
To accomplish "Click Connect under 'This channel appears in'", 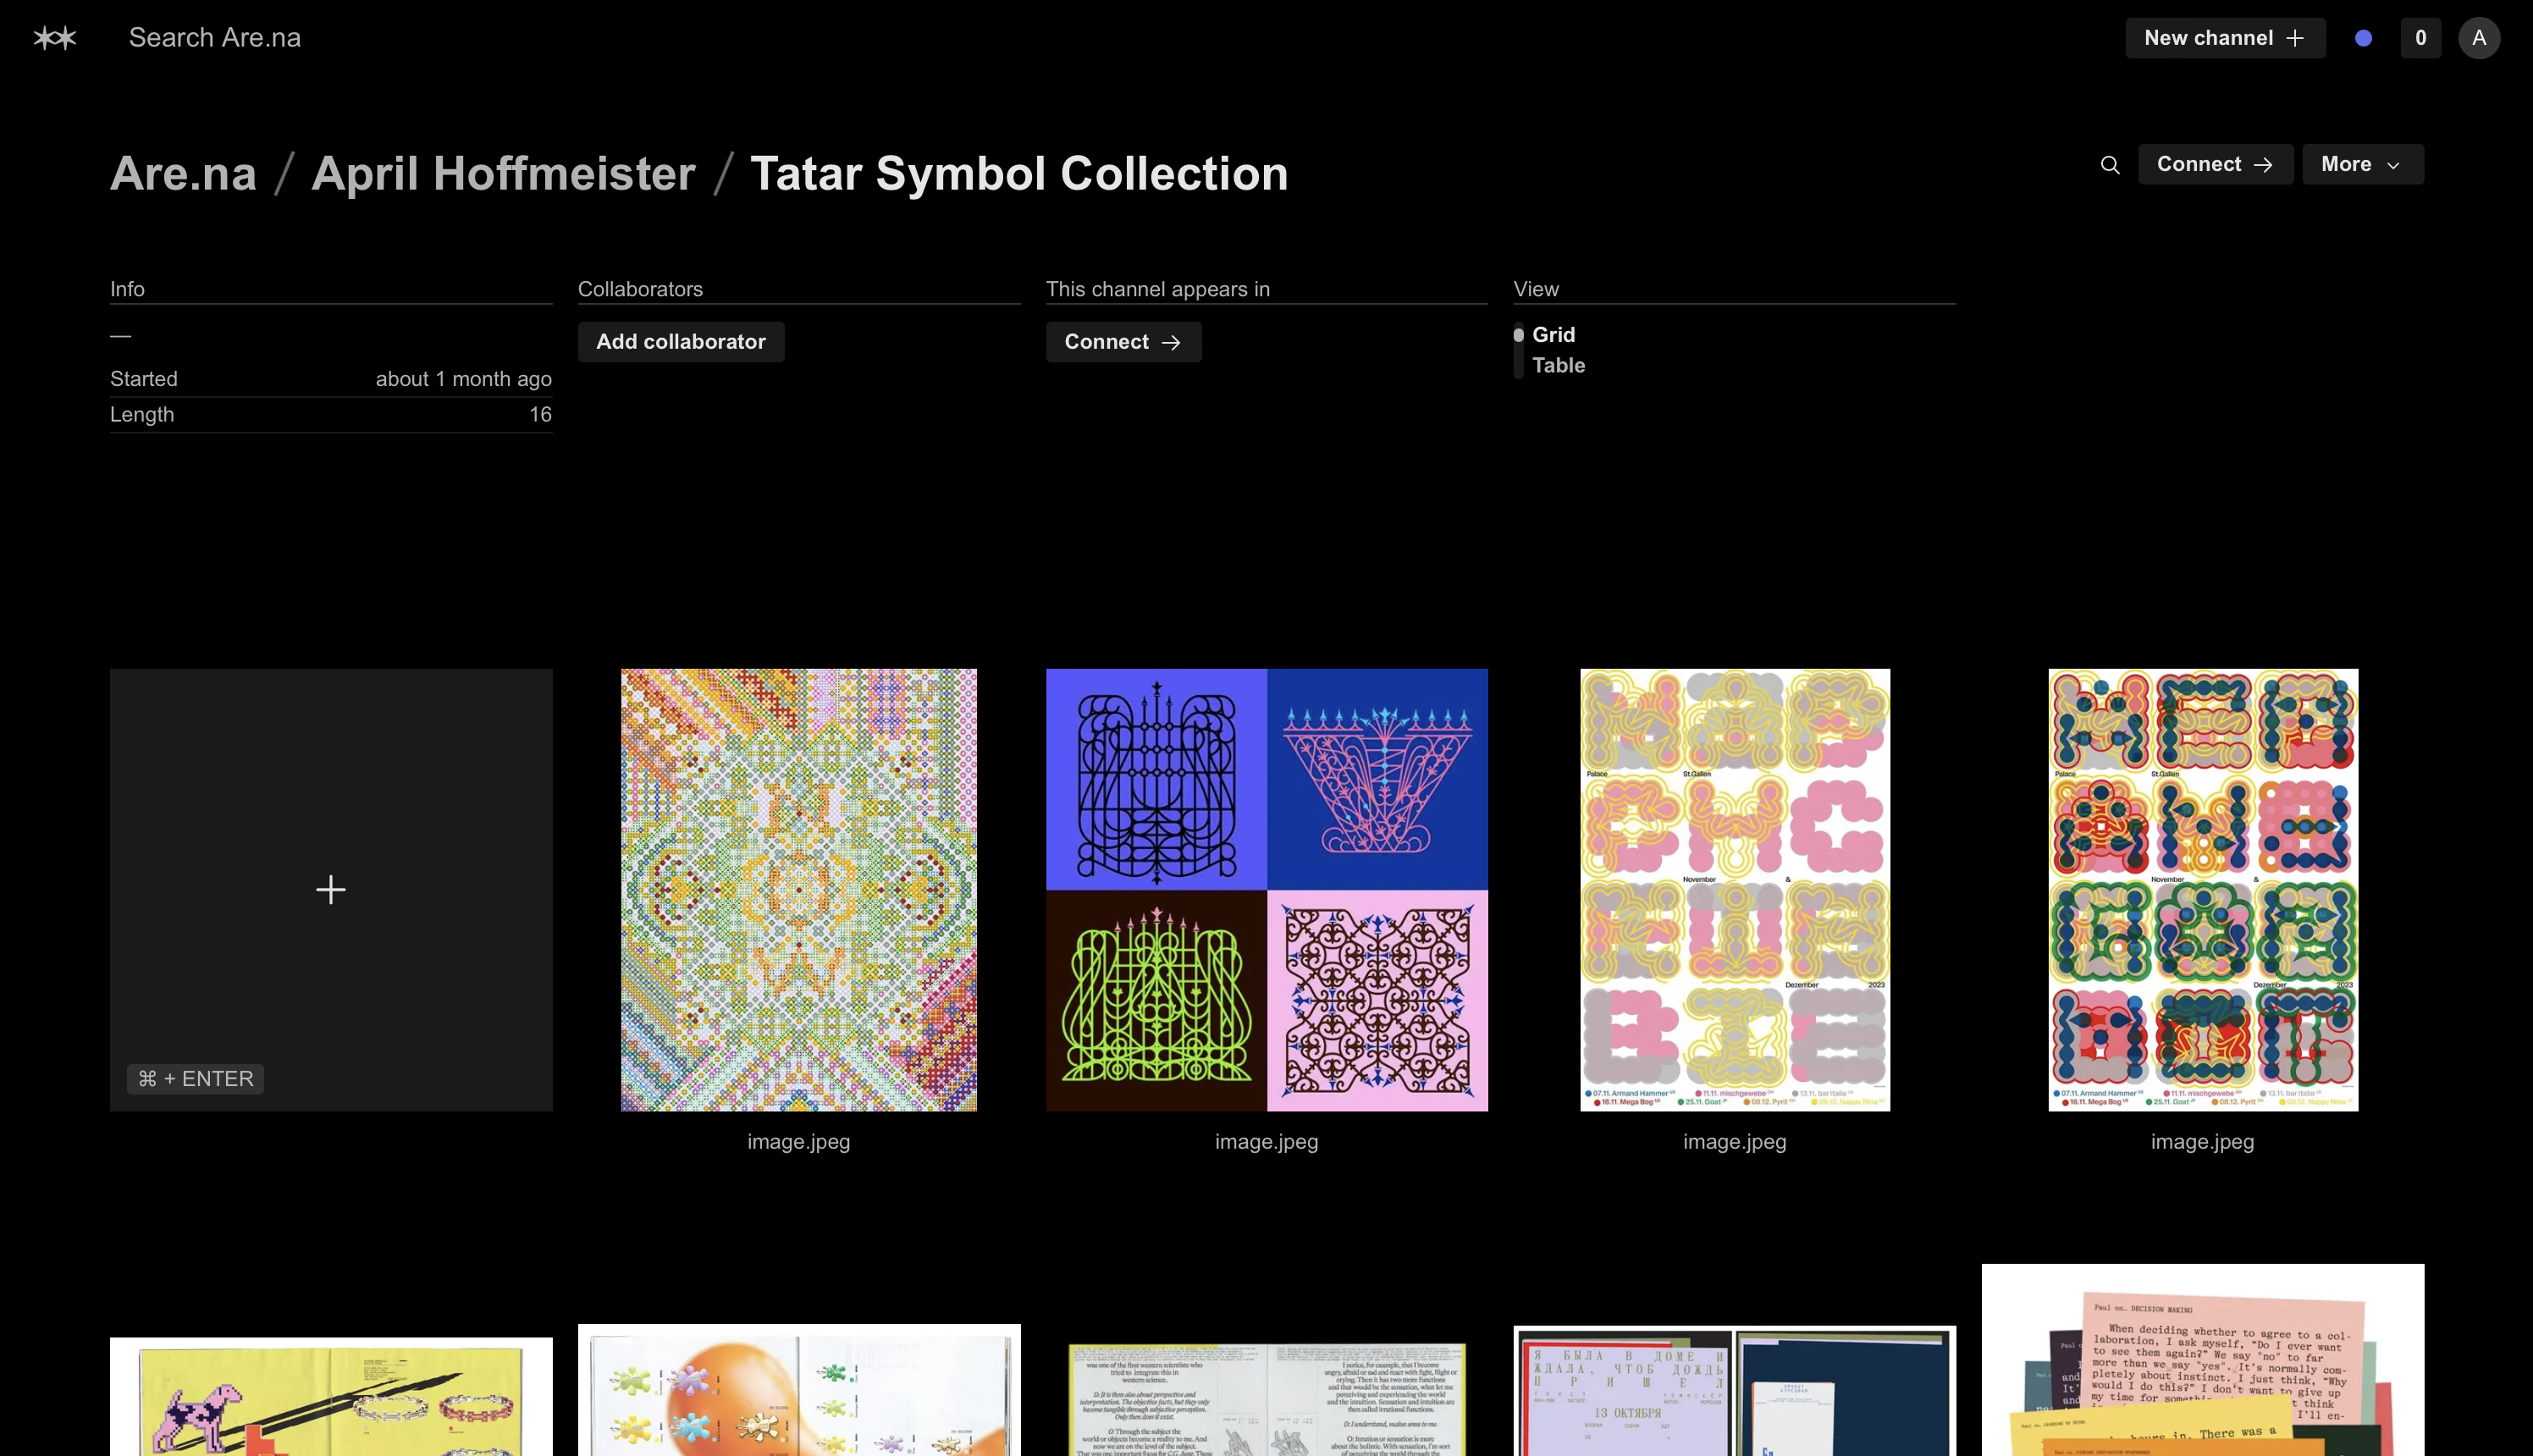I will point(1123,342).
